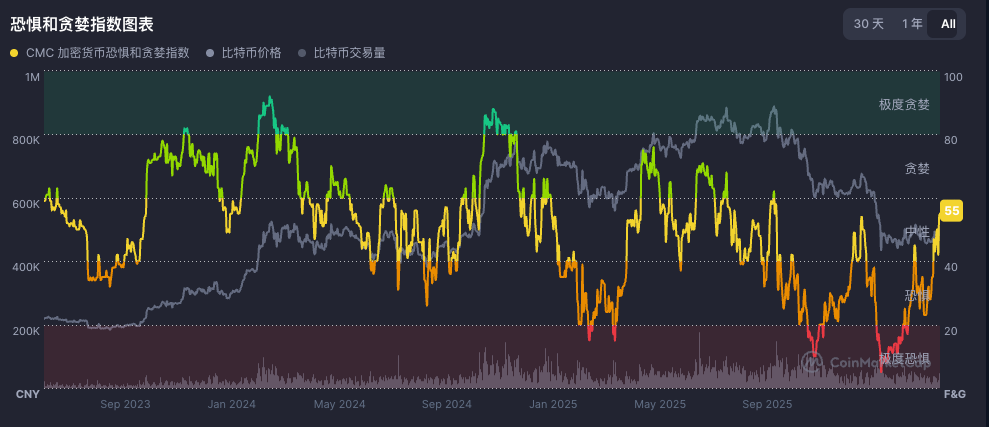989x427 pixels.
Task: Switch to the 30天 time range
Action: tap(868, 24)
